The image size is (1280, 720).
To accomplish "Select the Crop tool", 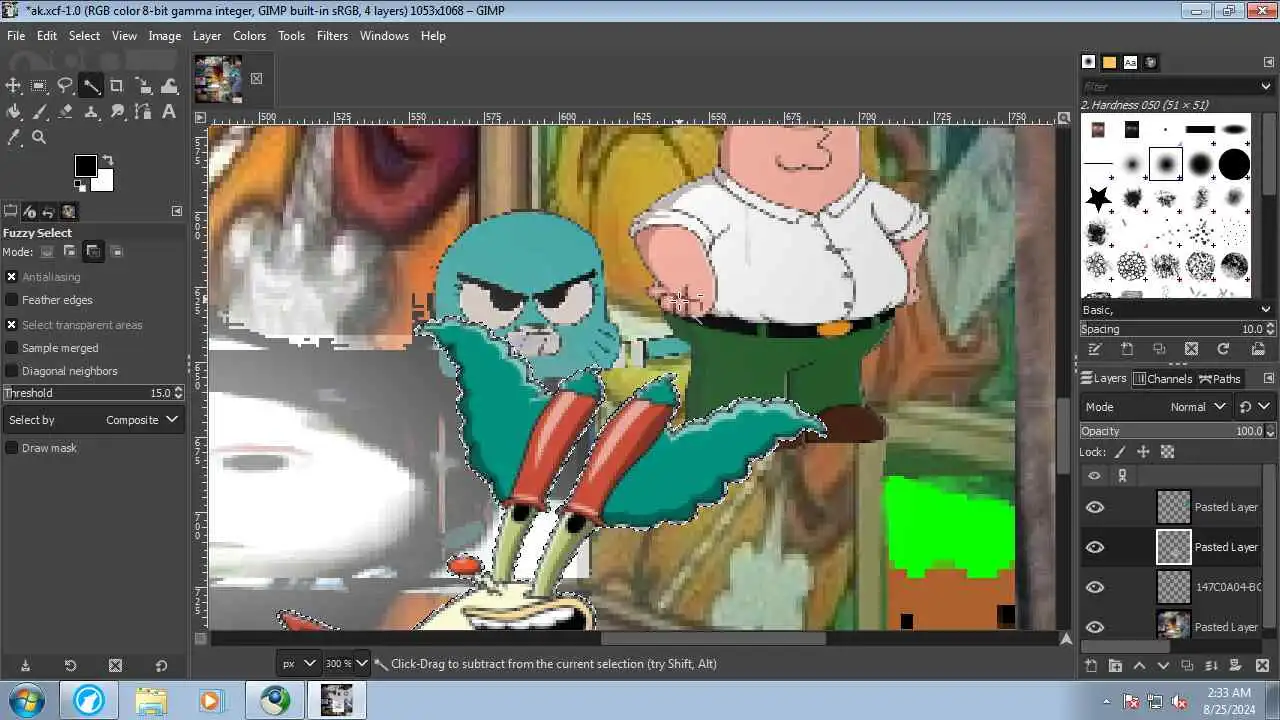I will pos(117,86).
